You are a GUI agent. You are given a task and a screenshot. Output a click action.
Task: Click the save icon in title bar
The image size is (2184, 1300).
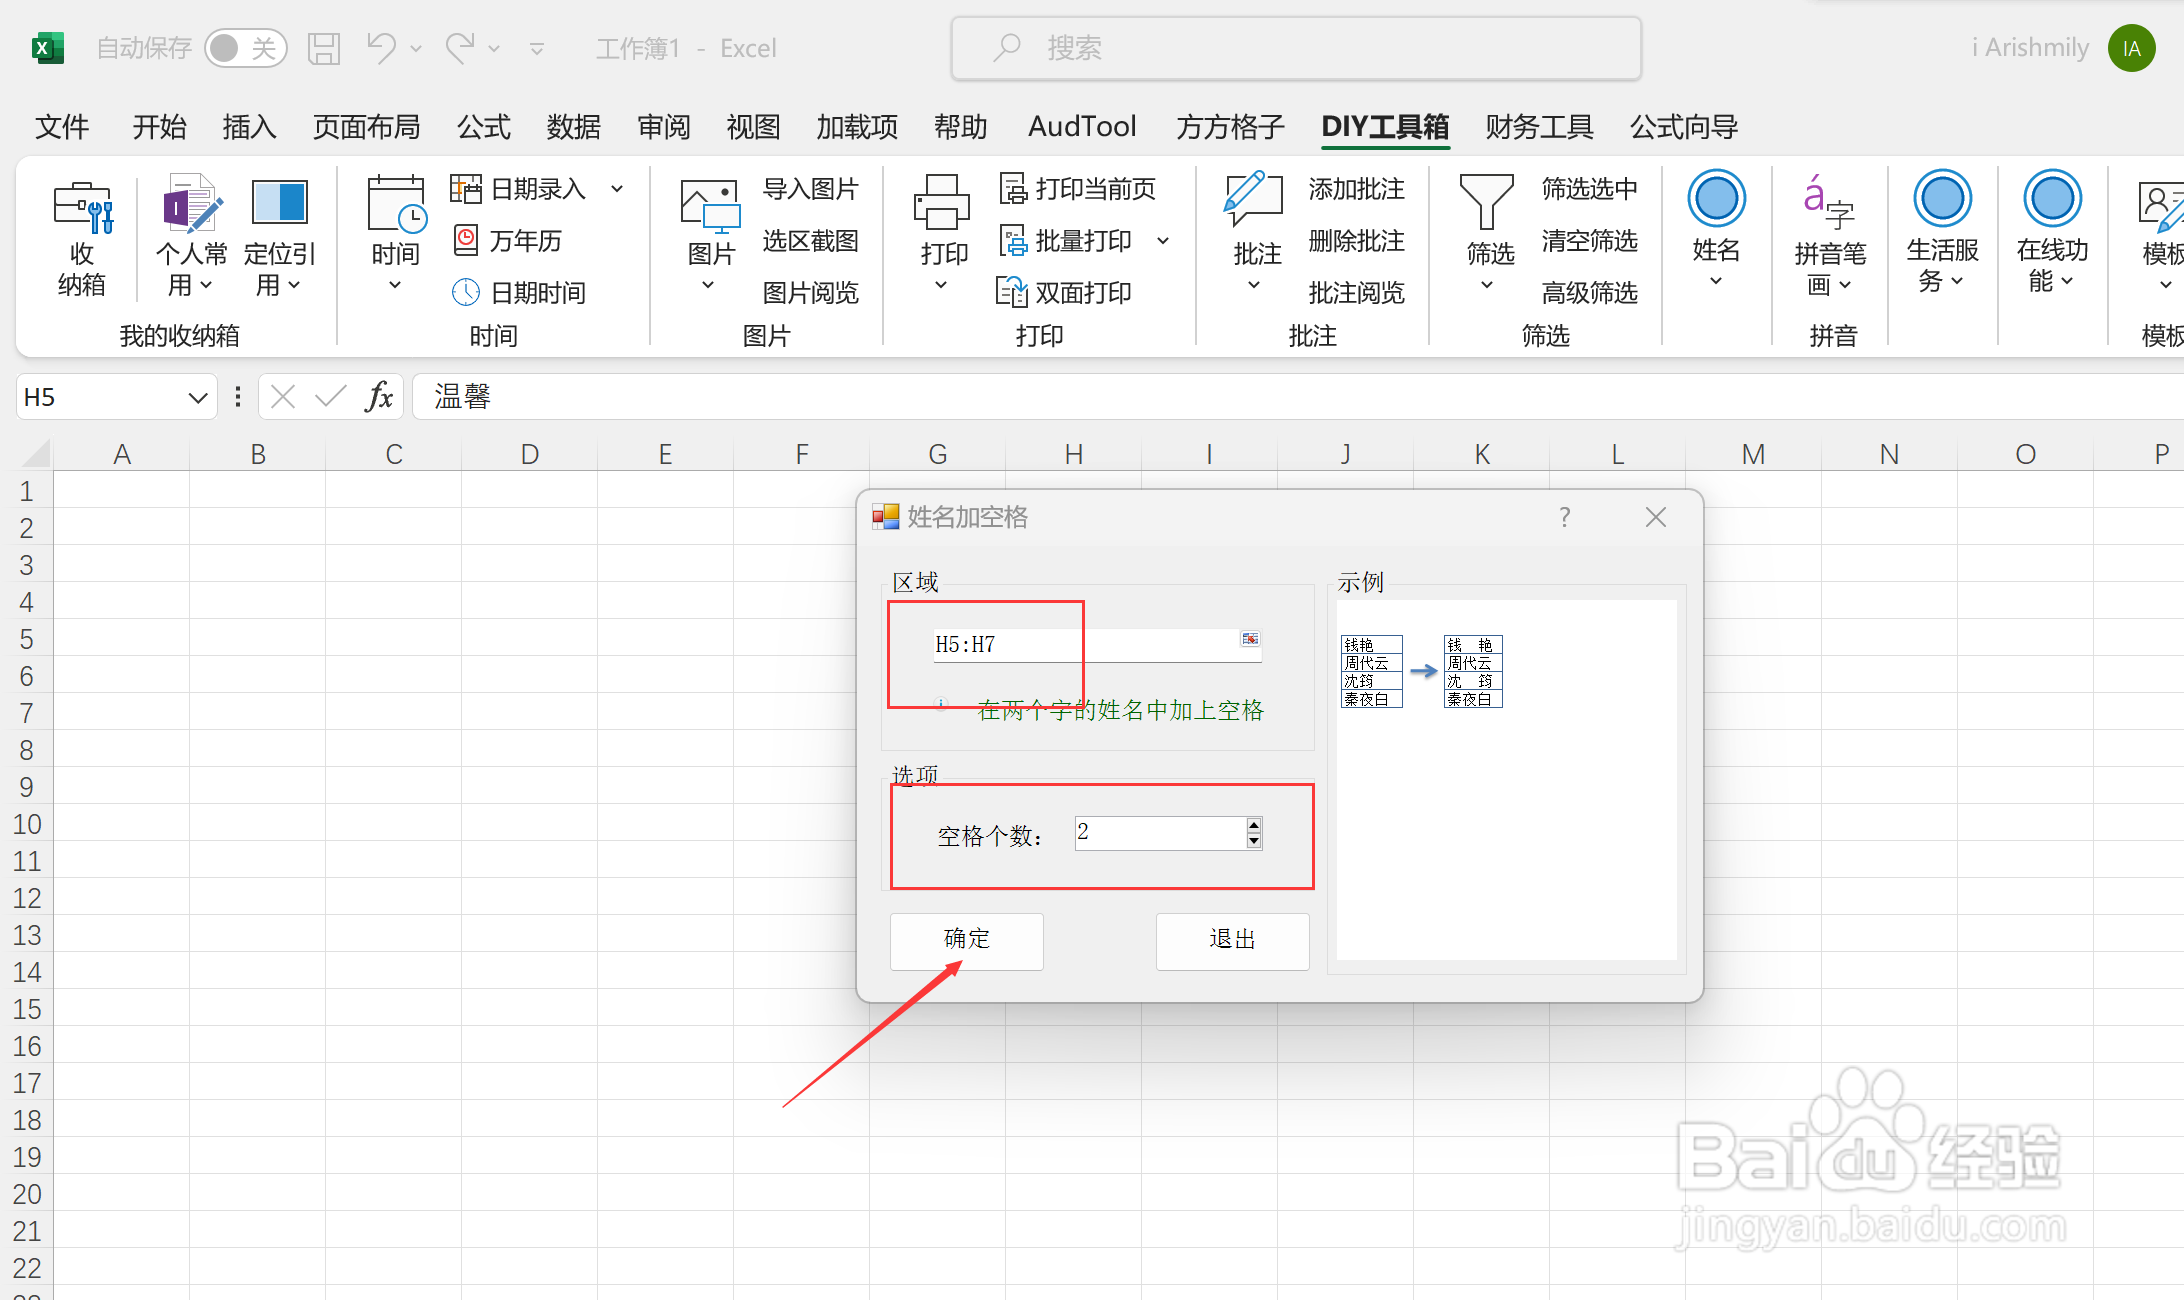pyautogui.click(x=324, y=48)
